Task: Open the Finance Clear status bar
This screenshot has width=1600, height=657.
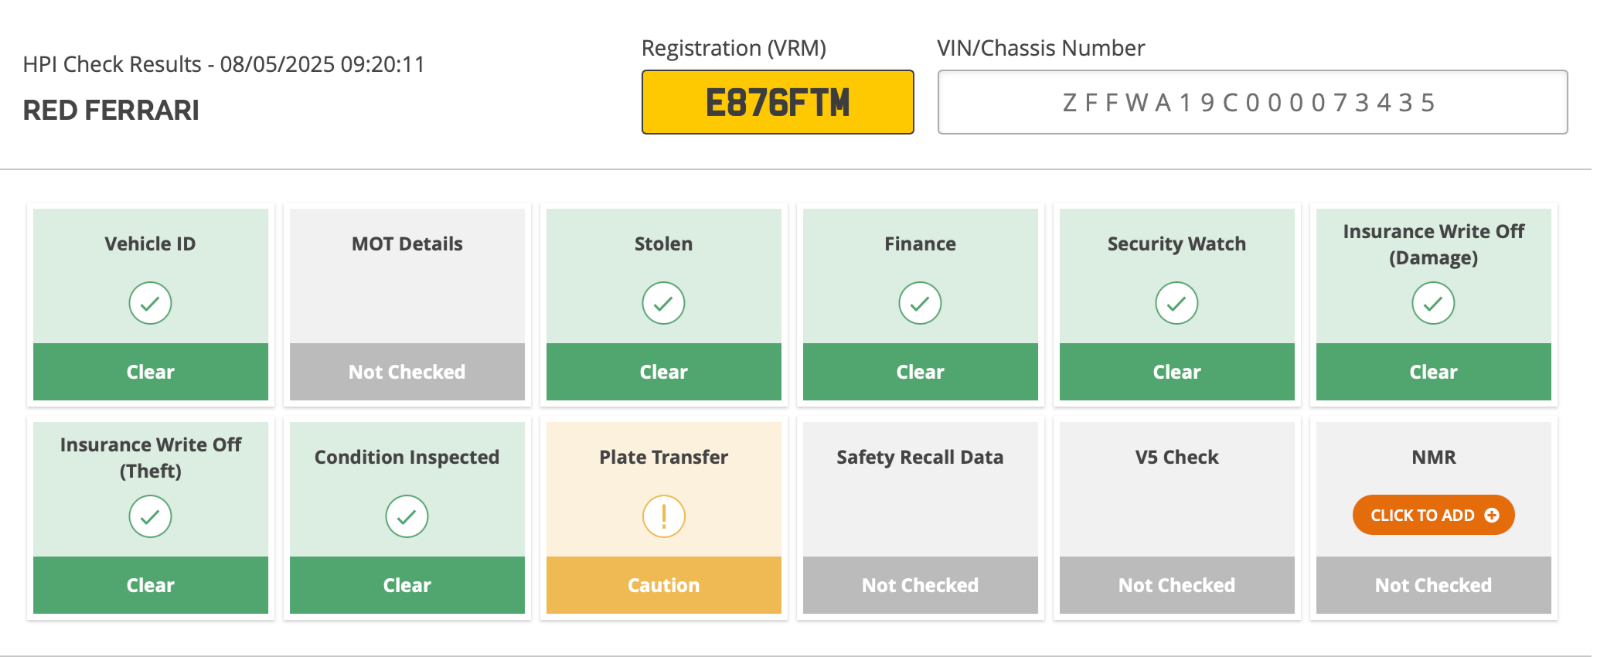Action: (920, 372)
